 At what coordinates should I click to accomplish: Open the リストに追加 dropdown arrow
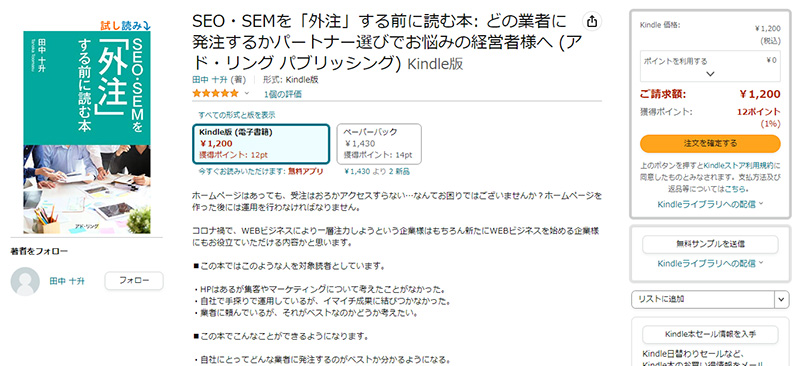782,299
